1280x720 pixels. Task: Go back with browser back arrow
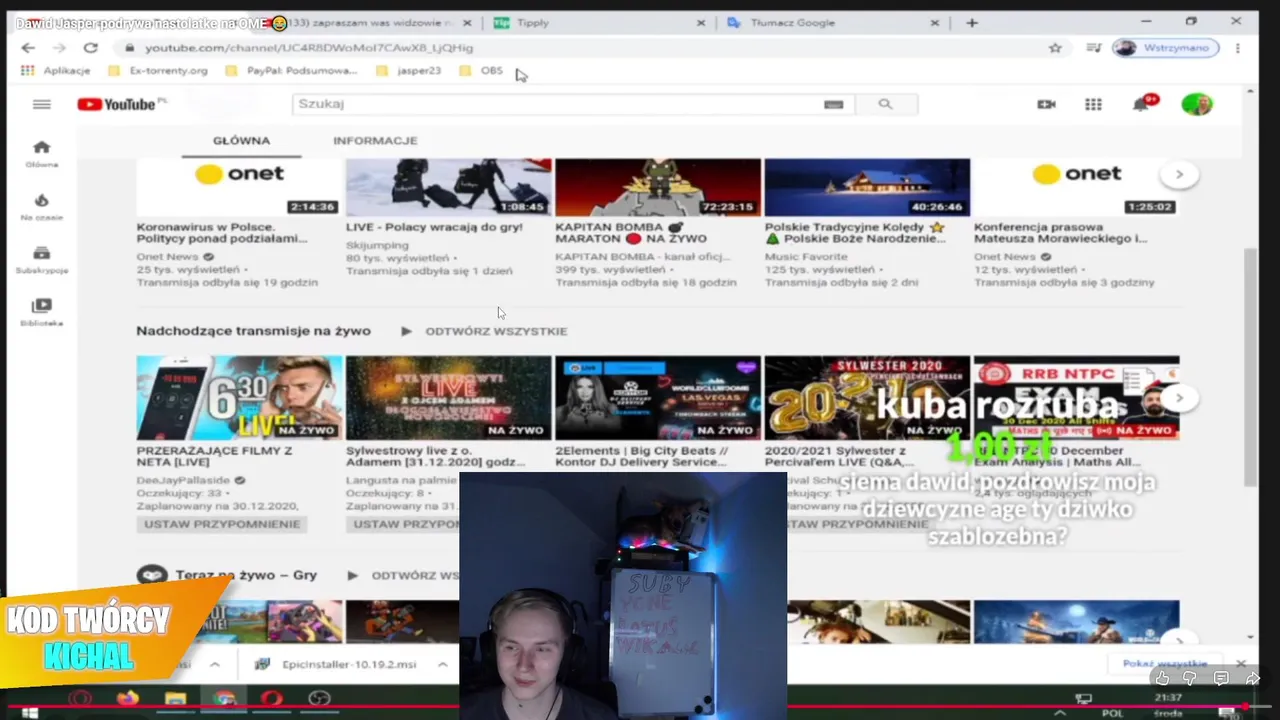[x=27, y=48]
